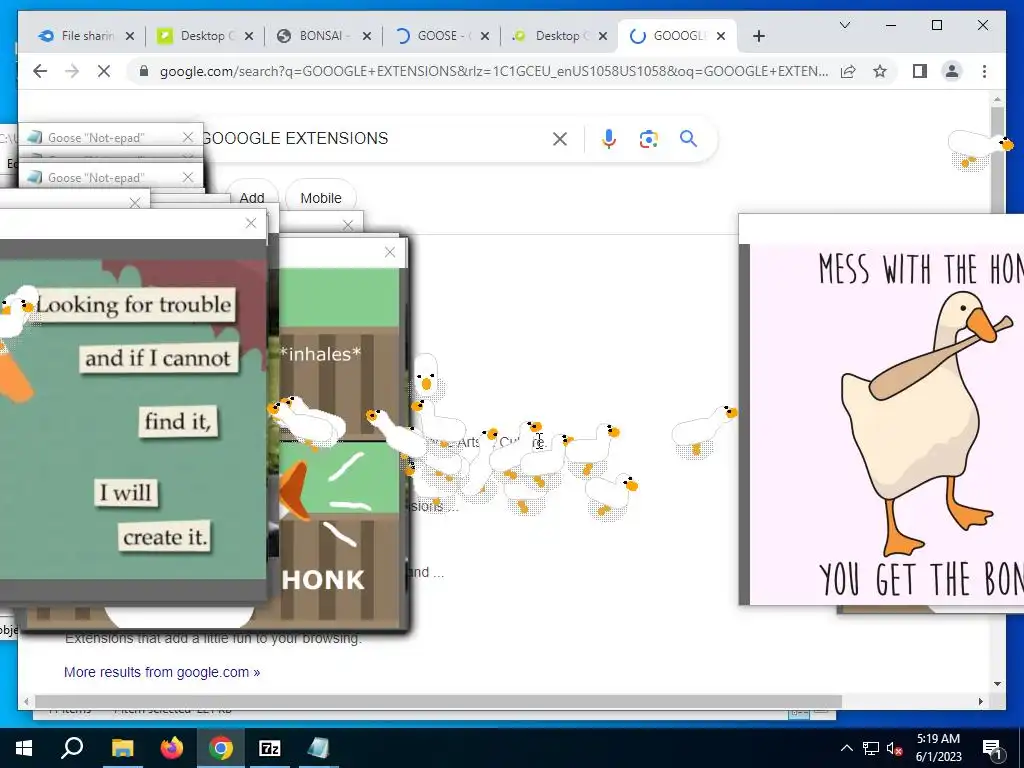This screenshot has height=768, width=1024.
Task: Open File Explorer from taskbar
Action: tap(122, 748)
